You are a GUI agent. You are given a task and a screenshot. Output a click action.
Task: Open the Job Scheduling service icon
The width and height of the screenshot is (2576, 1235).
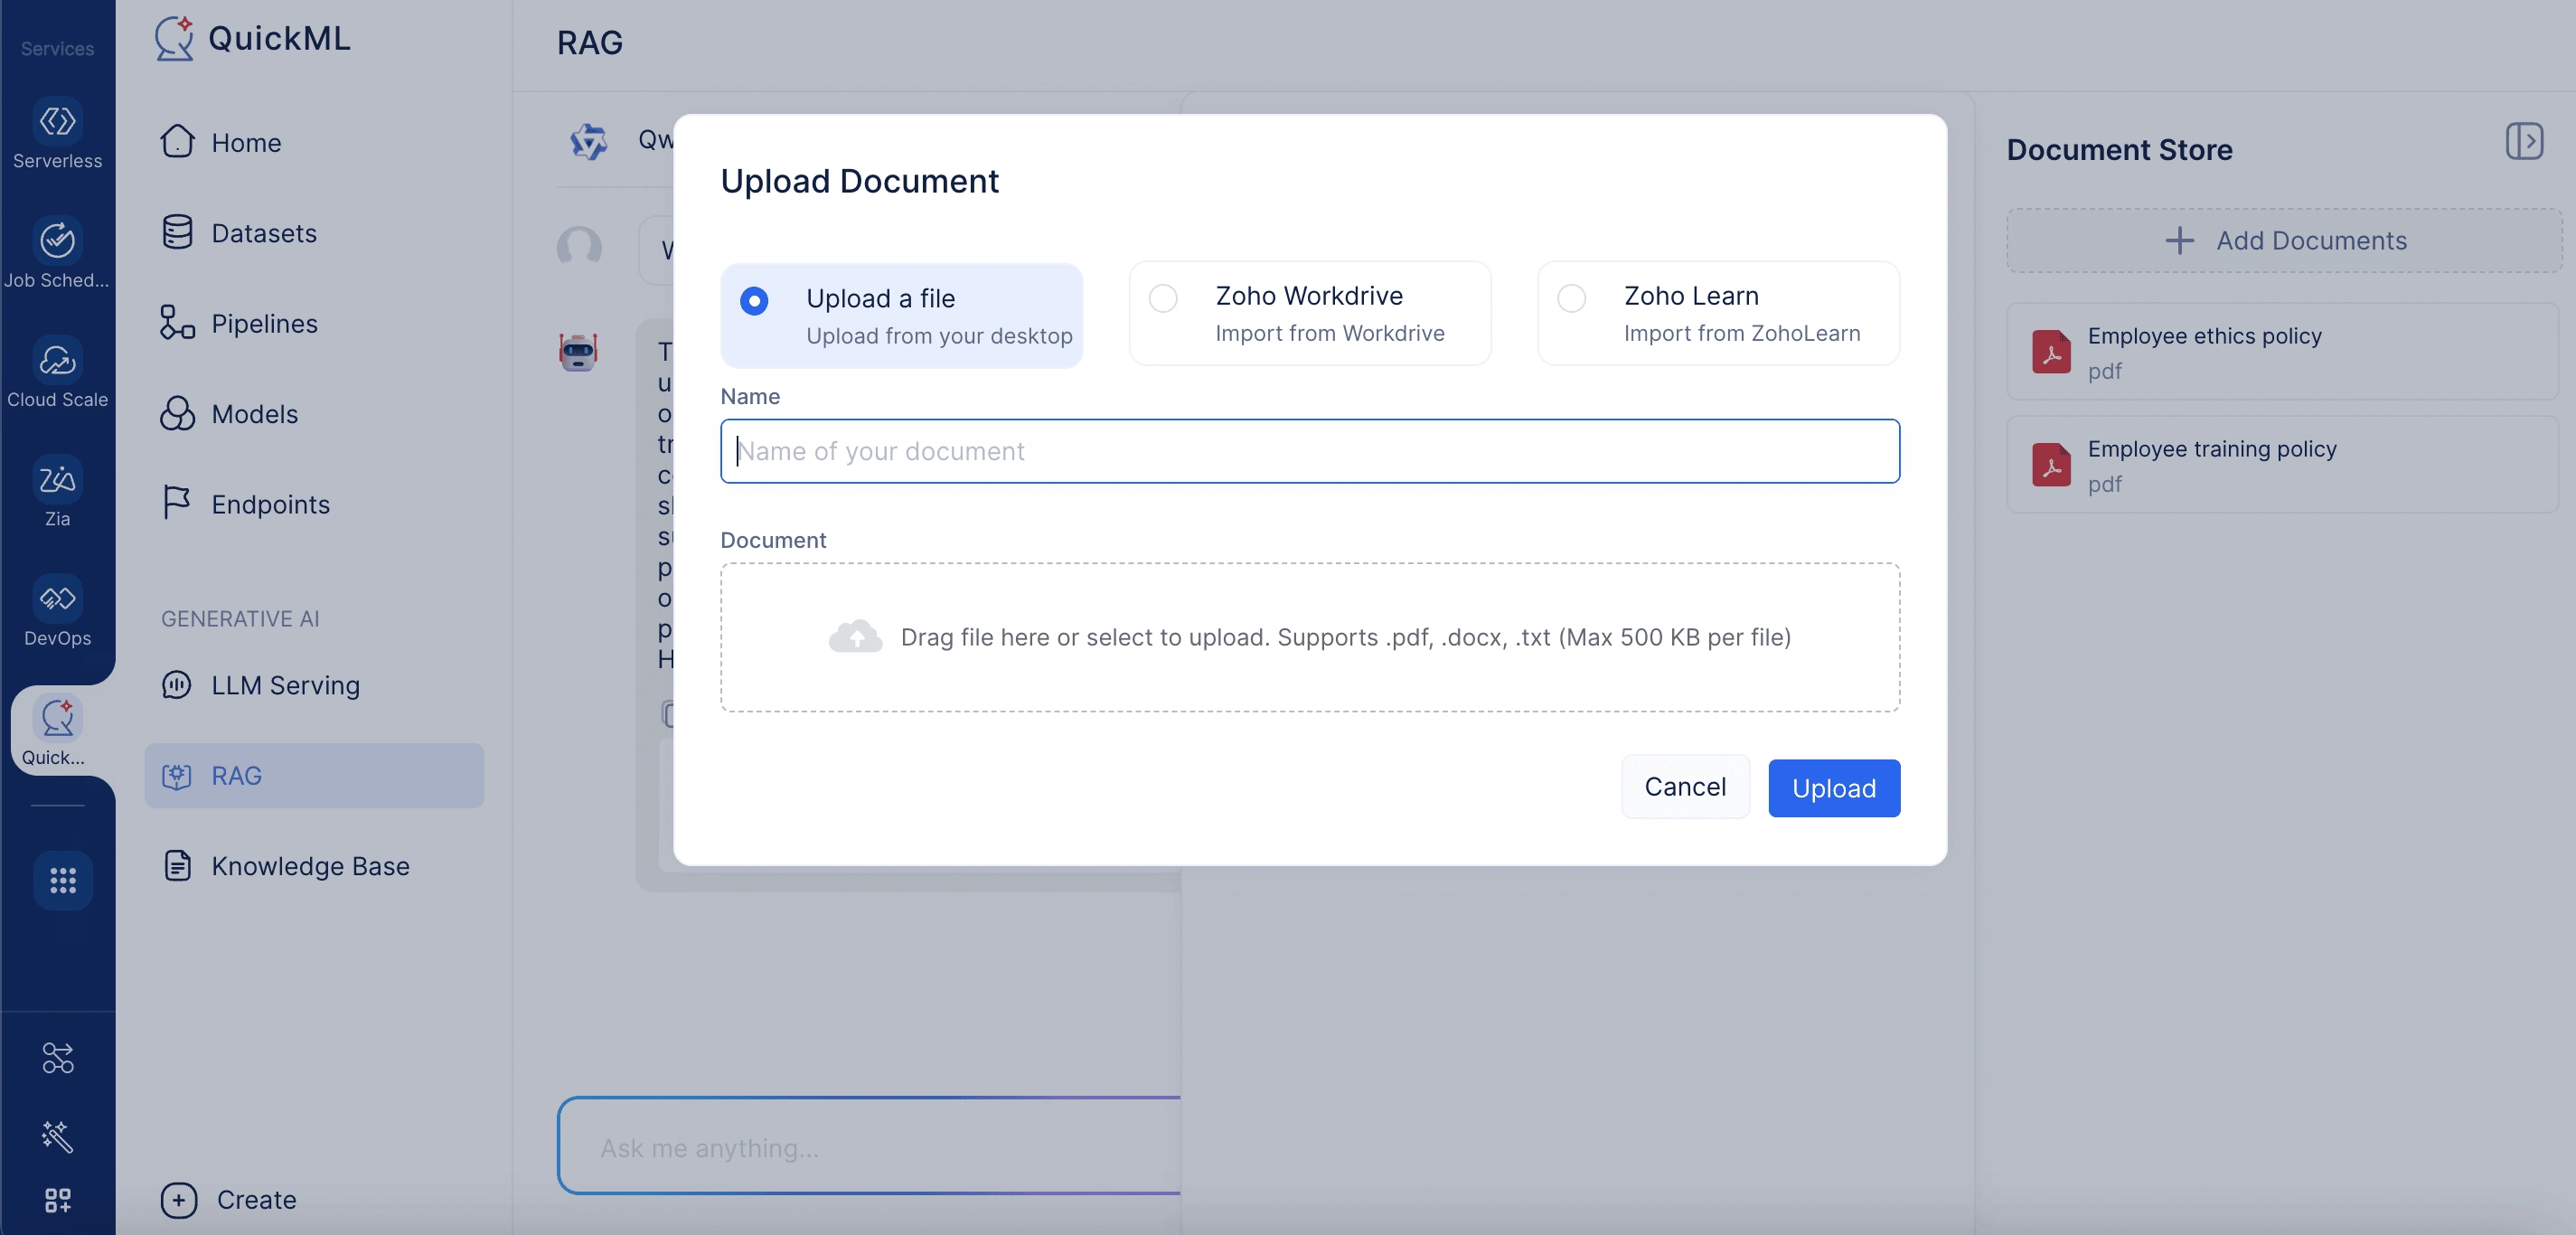click(x=57, y=241)
